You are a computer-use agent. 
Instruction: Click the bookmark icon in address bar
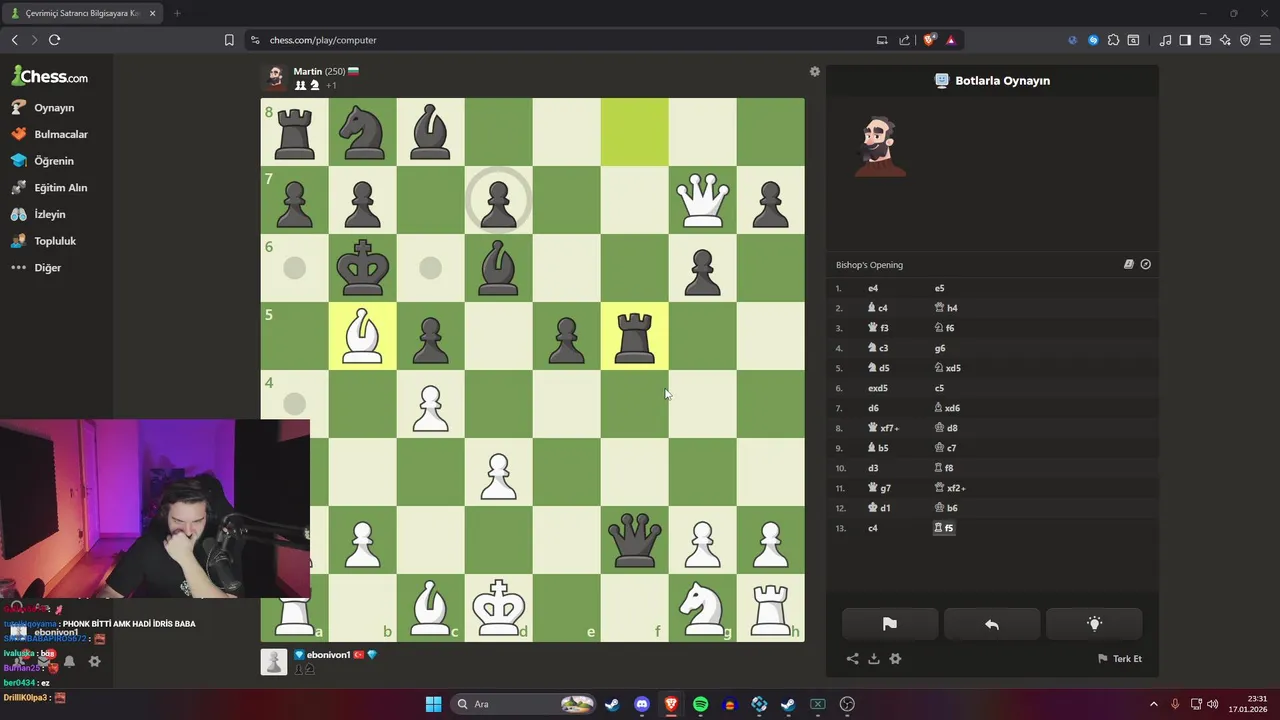click(229, 40)
